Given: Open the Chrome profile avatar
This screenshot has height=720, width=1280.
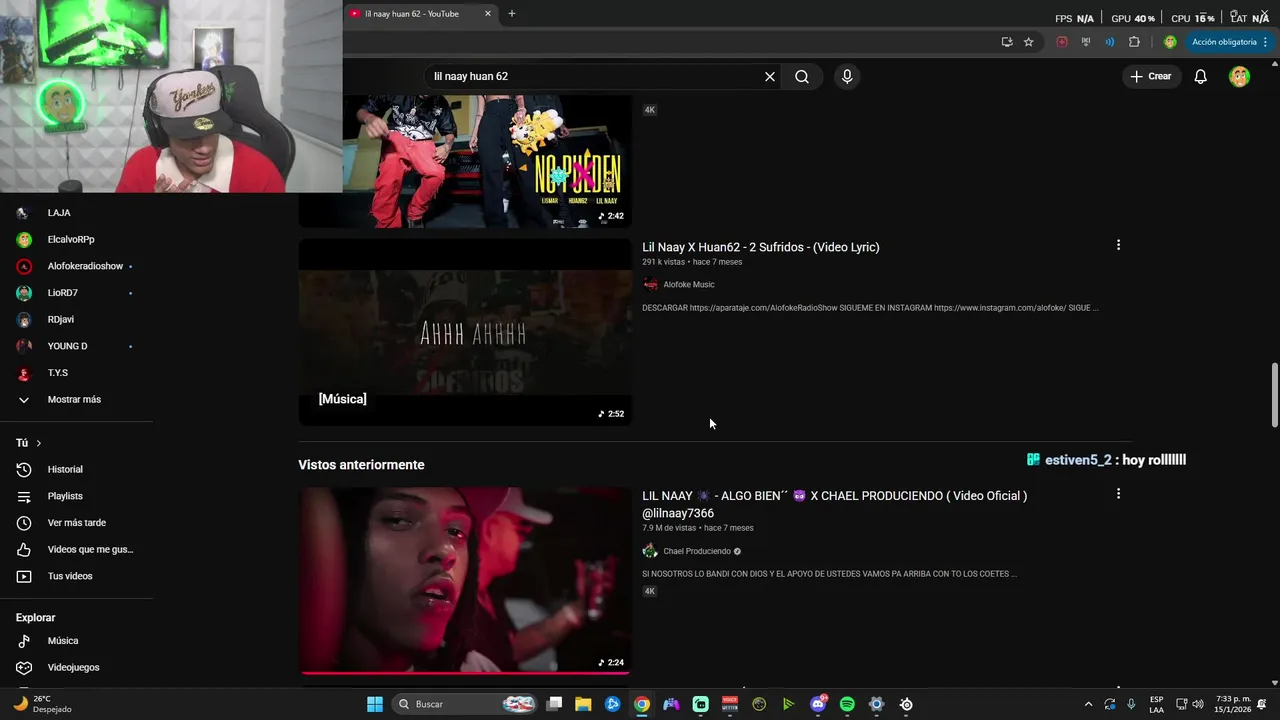Looking at the screenshot, I should [x=1170, y=42].
